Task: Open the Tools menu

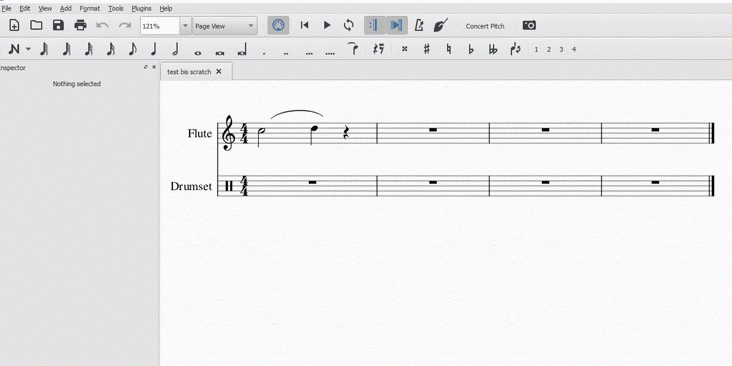Action: tap(116, 8)
